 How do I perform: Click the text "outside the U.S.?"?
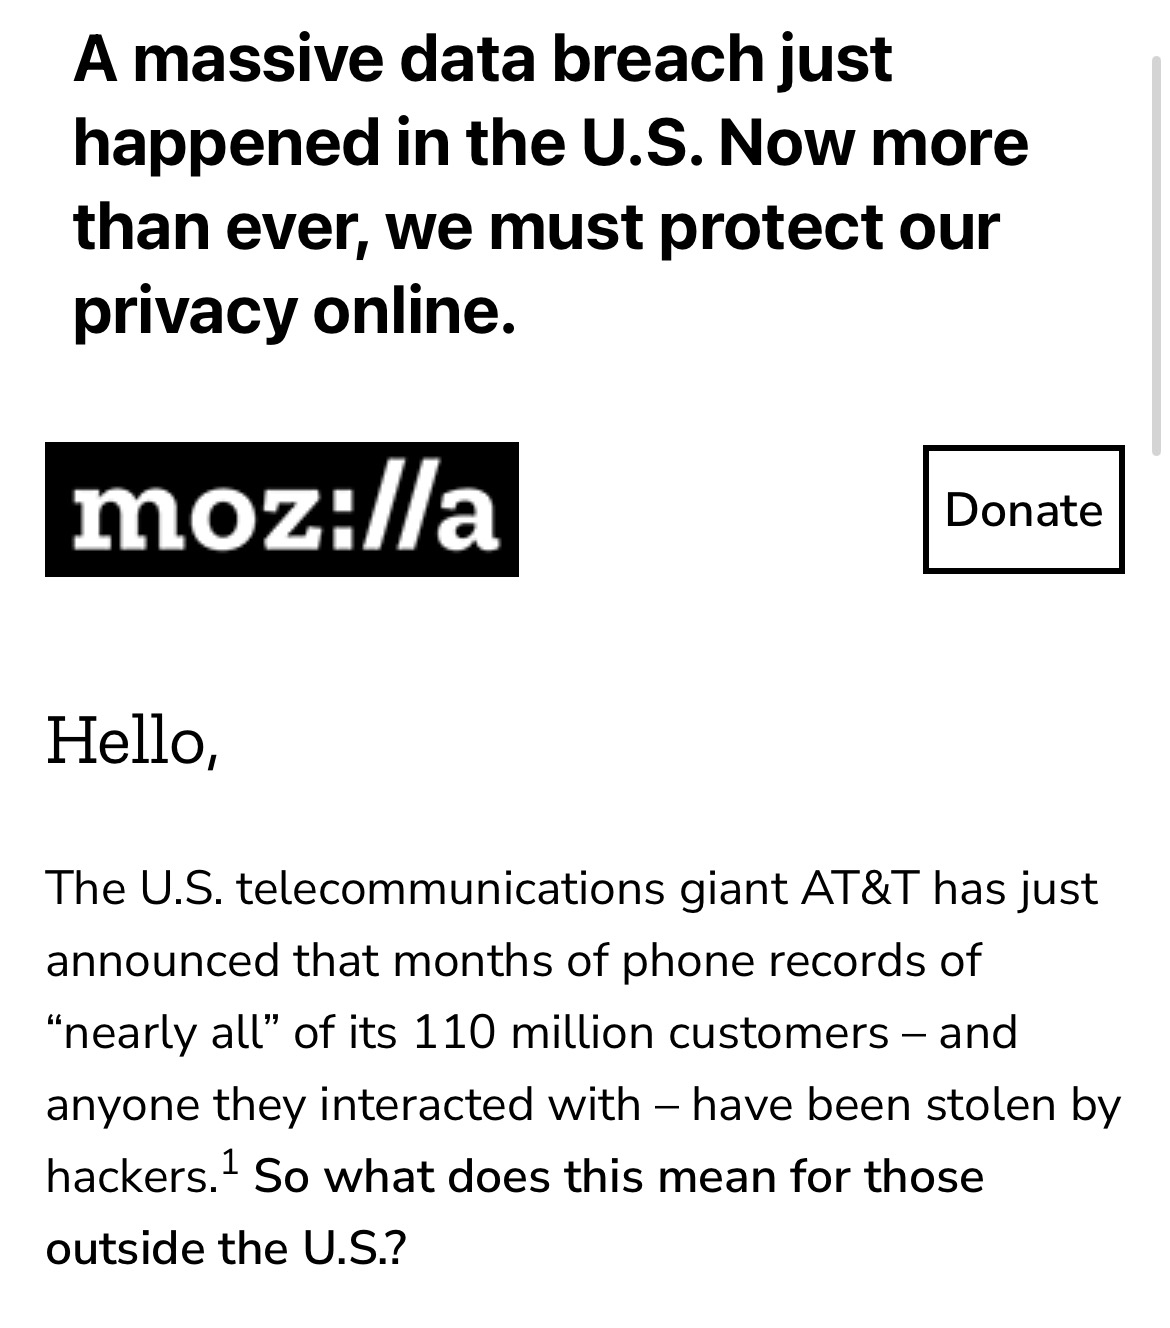pyautogui.click(x=226, y=1248)
